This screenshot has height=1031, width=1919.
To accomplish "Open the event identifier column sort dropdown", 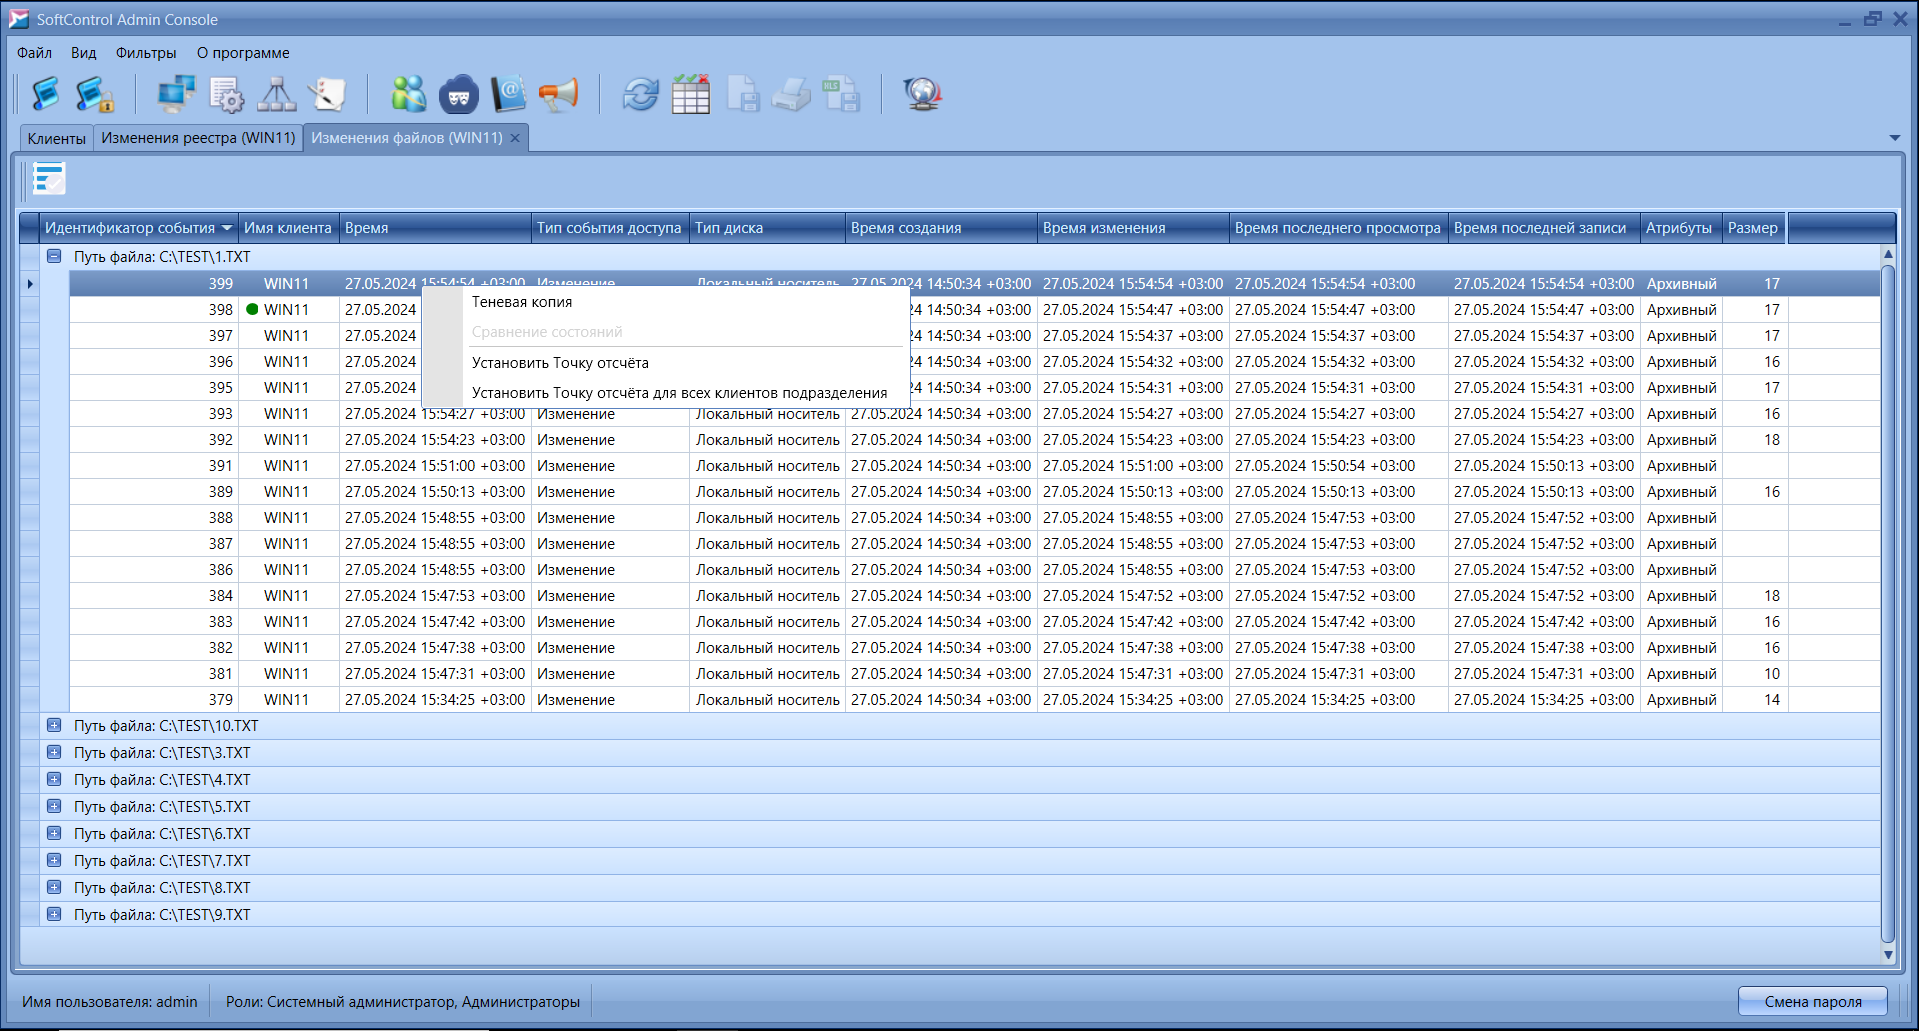I will 227,228.
